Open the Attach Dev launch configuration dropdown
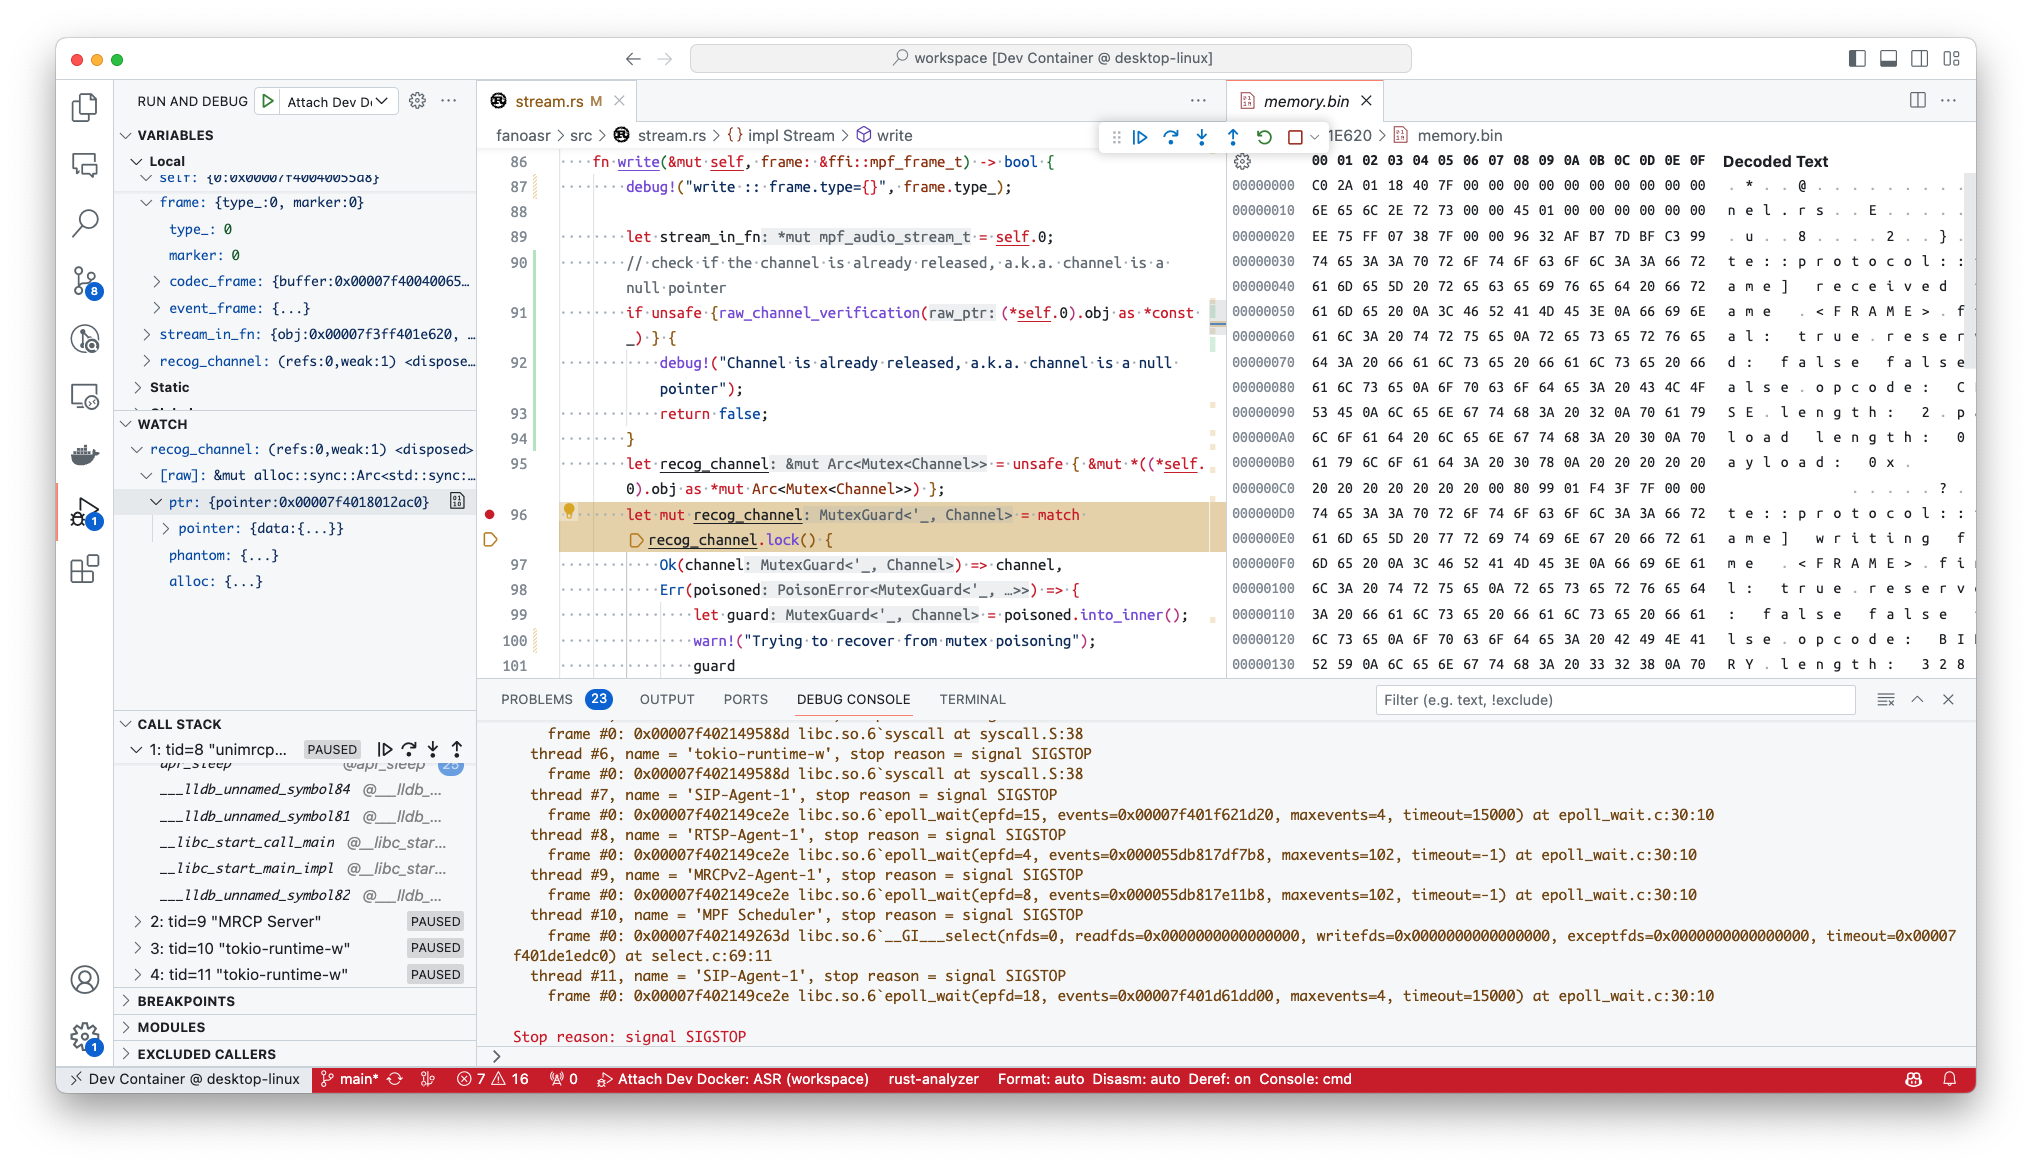 [x=338, y=101]
